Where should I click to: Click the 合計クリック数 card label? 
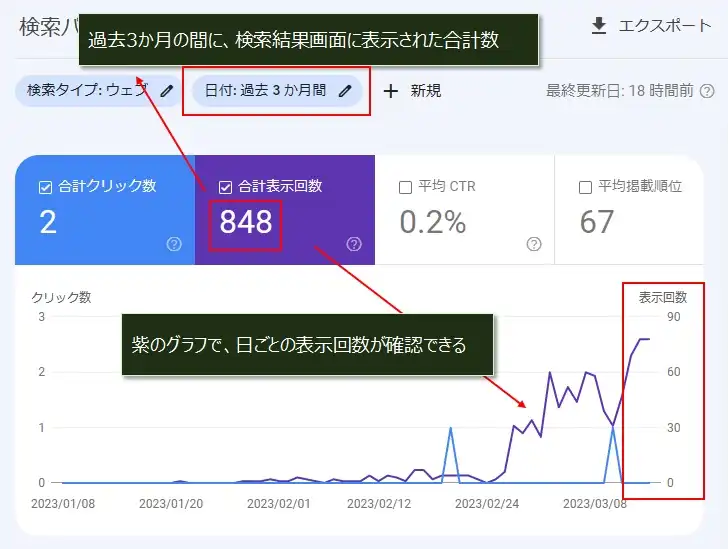[107, 186]
